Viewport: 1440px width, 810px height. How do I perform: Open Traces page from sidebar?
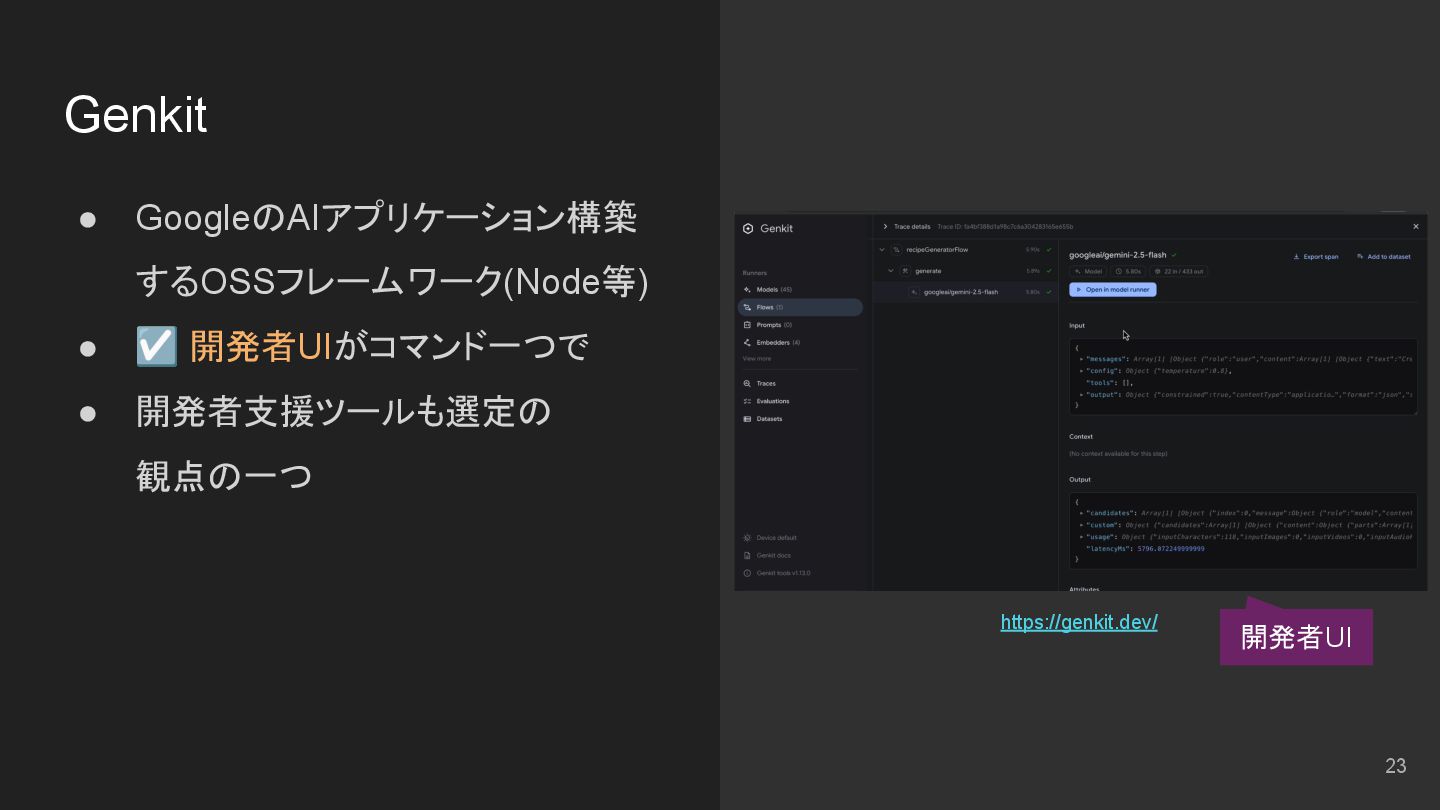tap(800, 383)
